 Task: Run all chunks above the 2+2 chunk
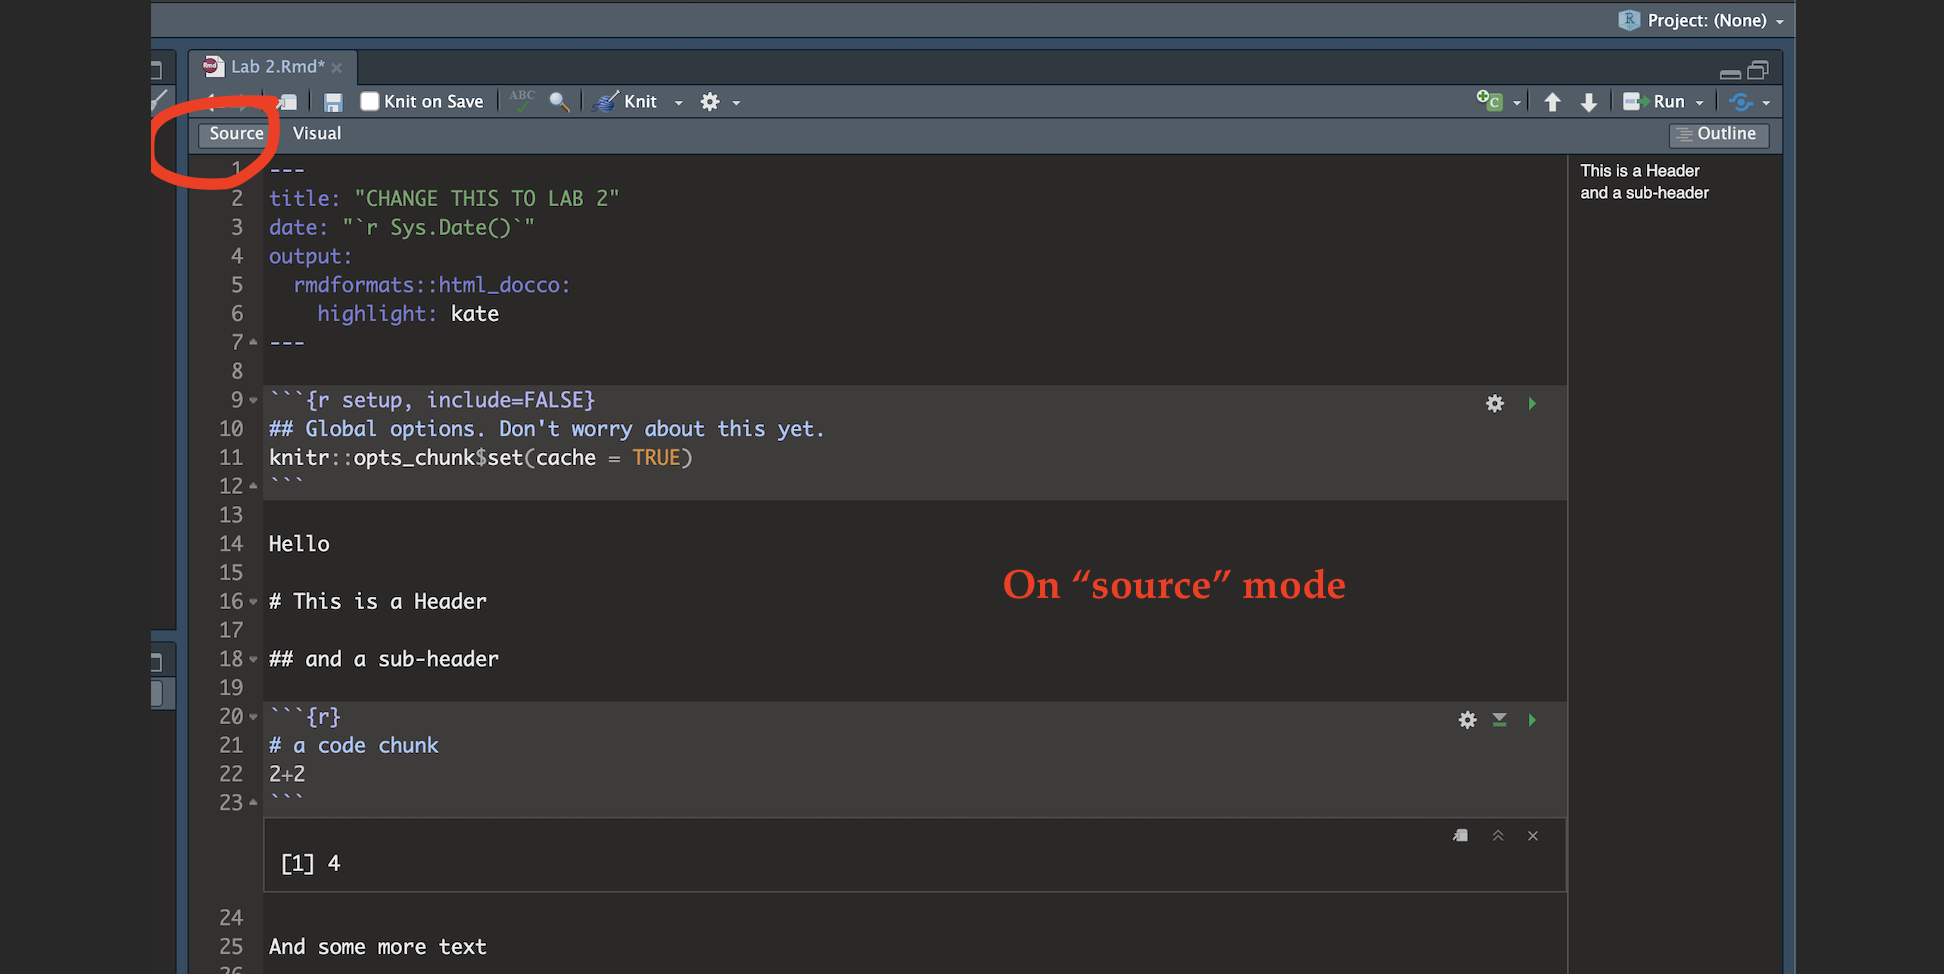click(1499, 720)
